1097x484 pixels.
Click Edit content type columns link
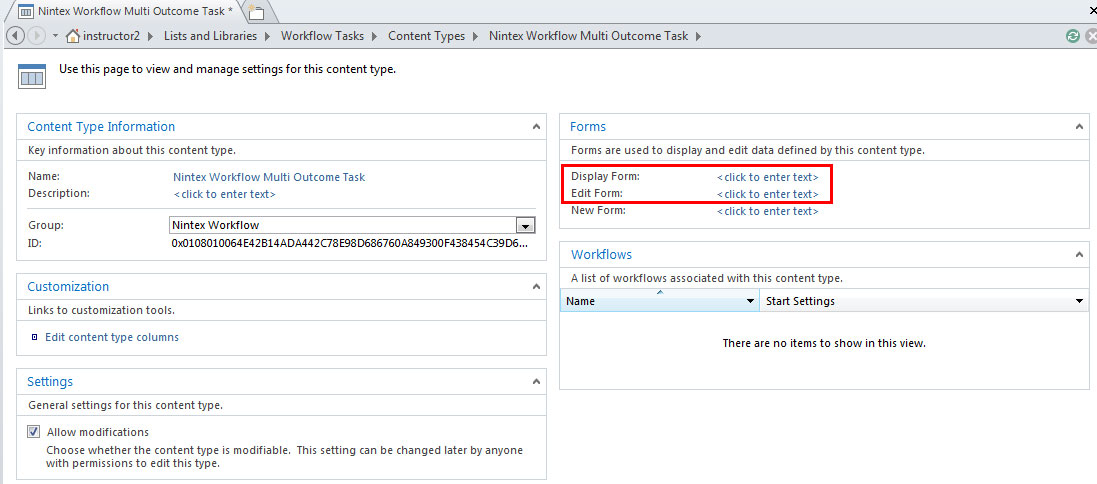coord(112,337)
